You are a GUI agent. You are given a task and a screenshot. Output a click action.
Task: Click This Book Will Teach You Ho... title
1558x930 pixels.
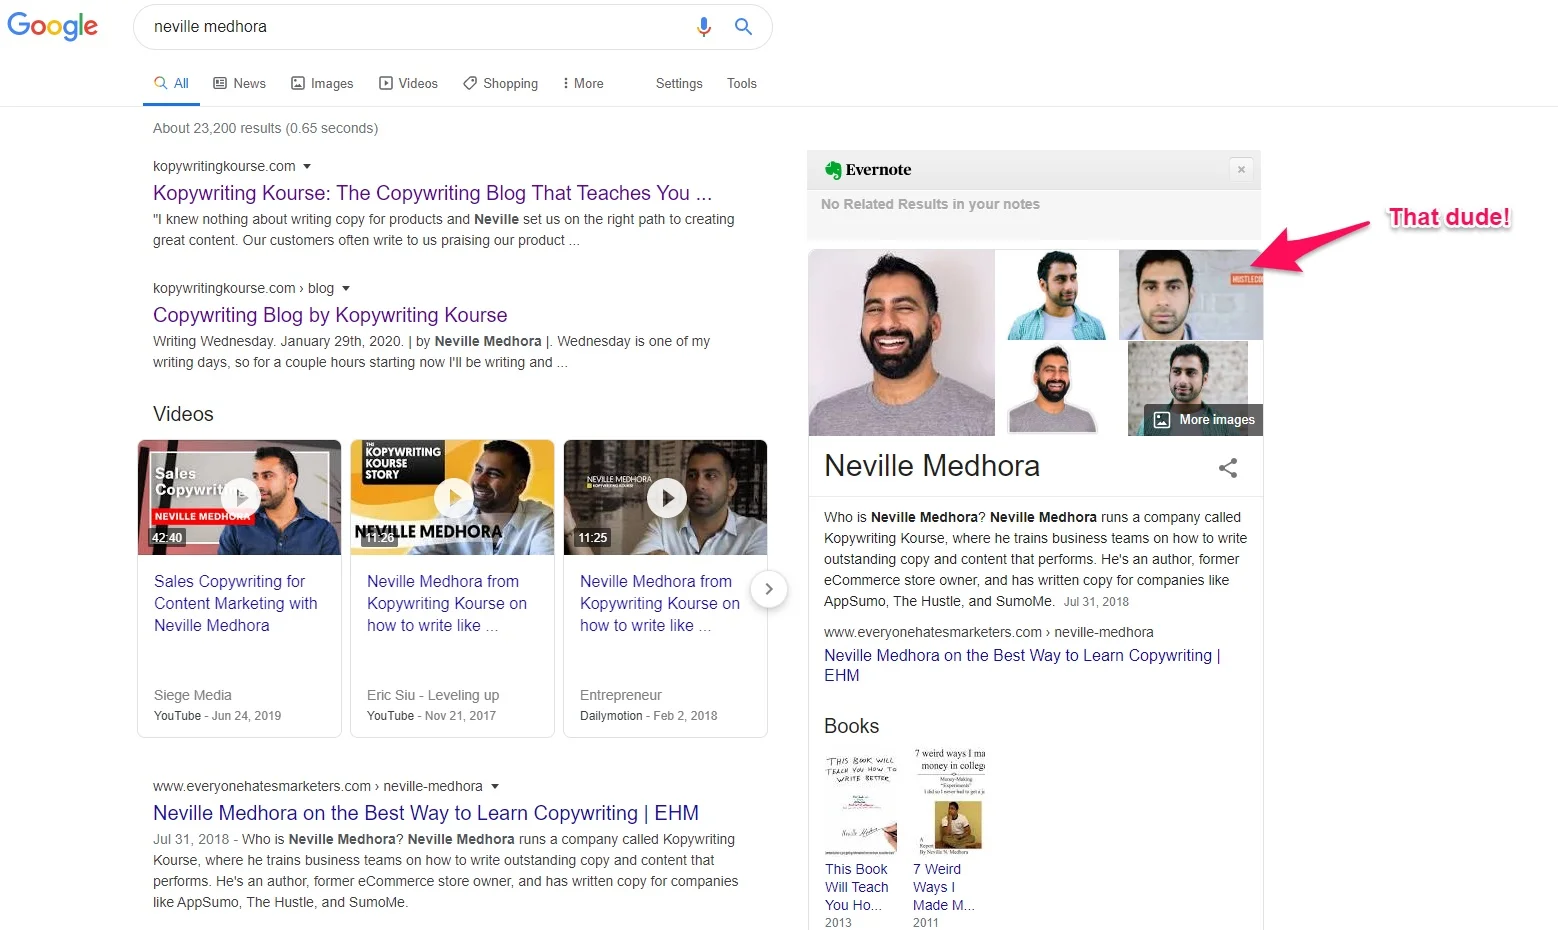click(x=857, y=887)
